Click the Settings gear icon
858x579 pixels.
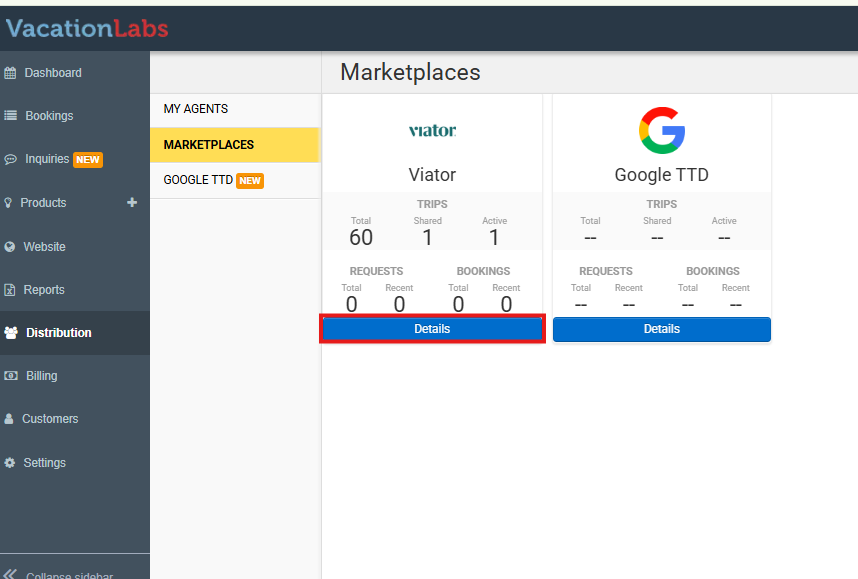pyautogui.click(x=10, y=463)
